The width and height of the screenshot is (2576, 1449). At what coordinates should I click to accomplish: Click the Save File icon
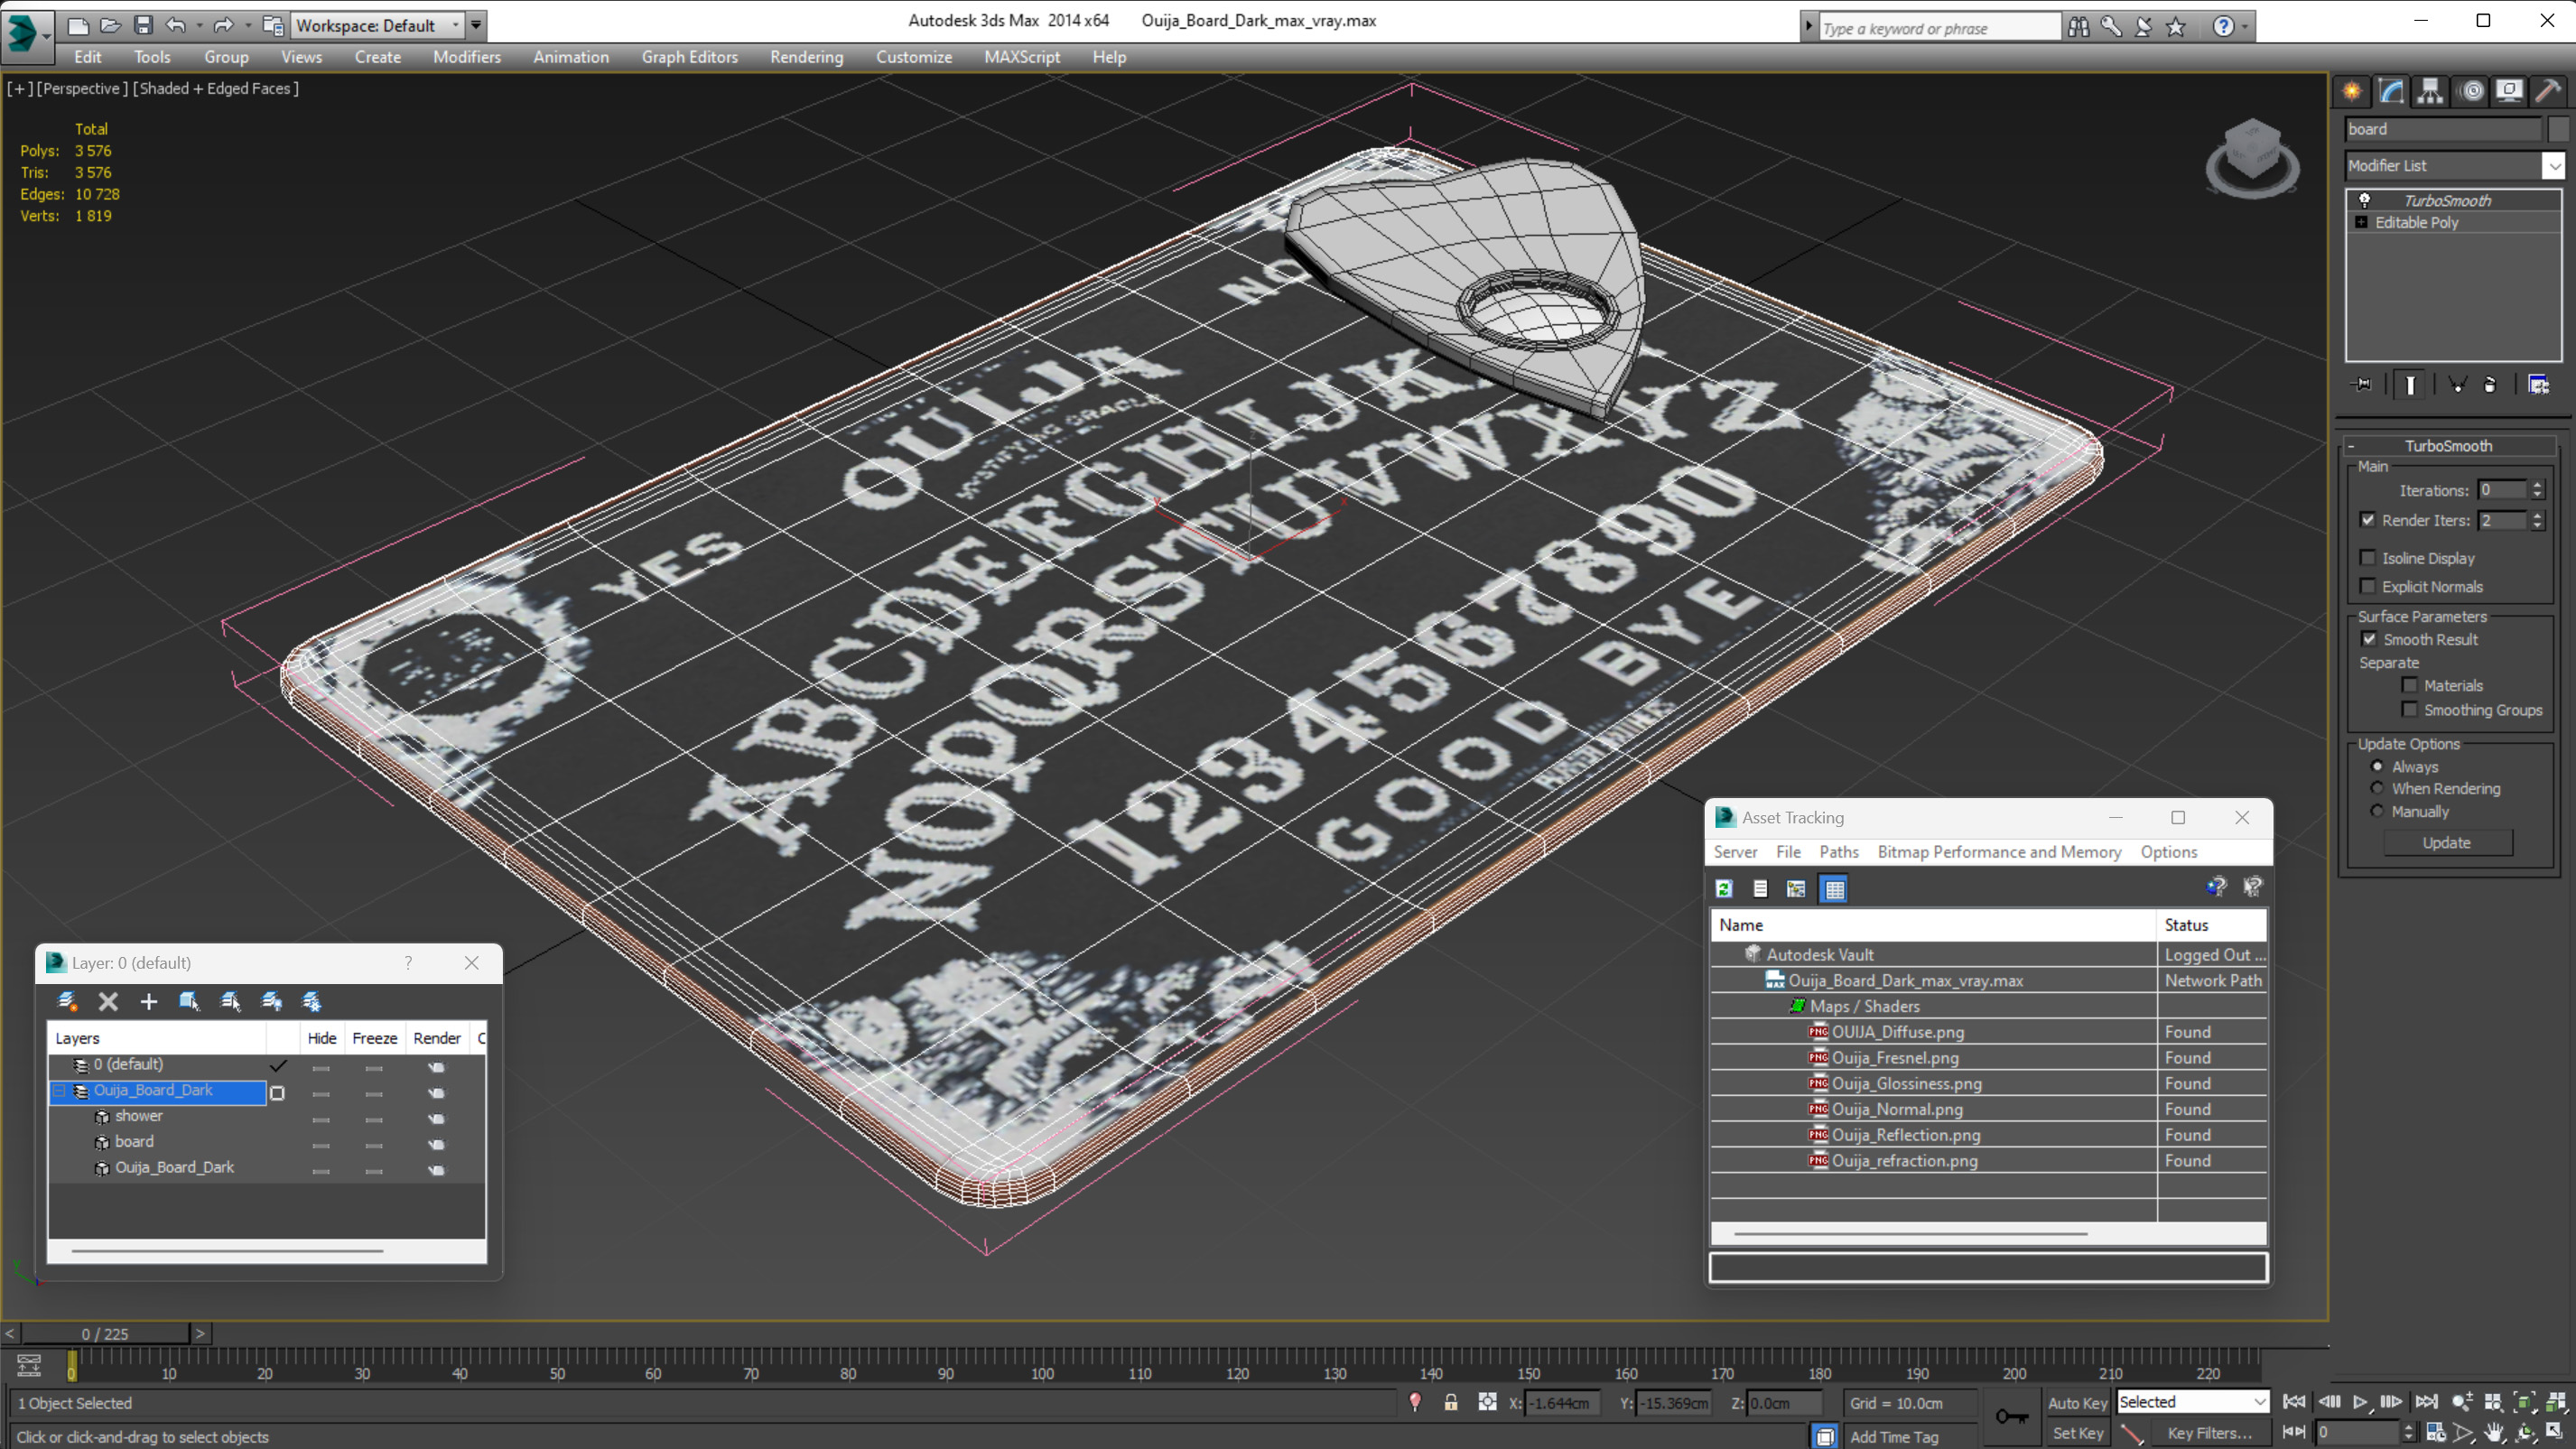(x=143, y=25)
